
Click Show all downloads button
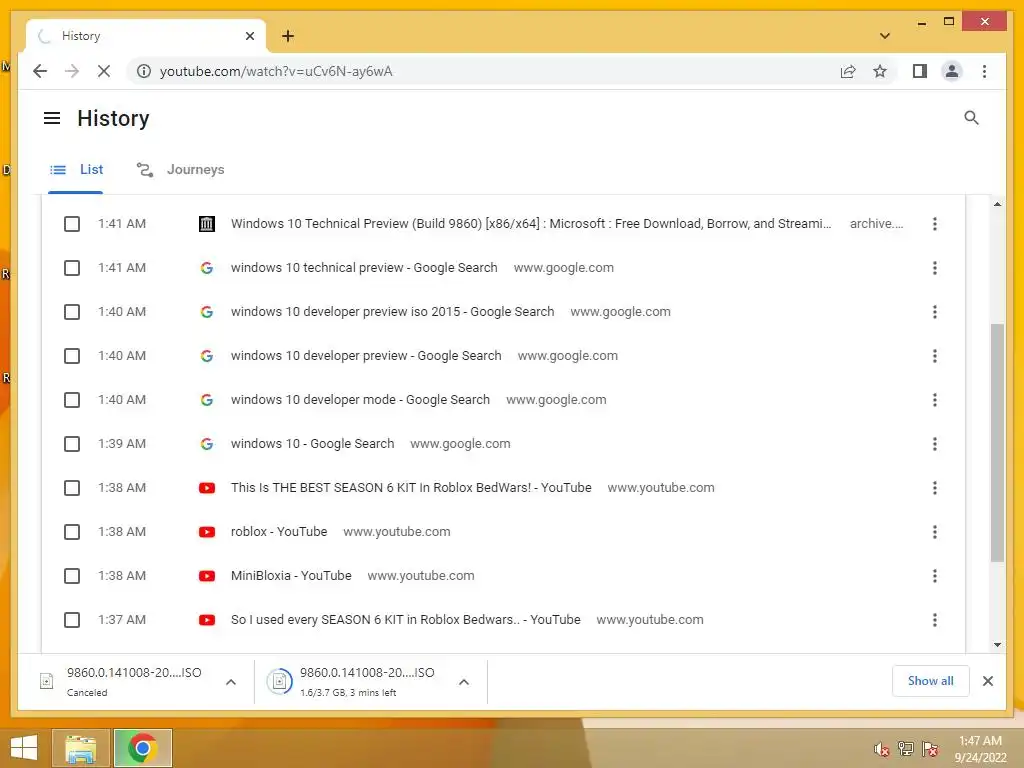pyautogui.click(x=930, y=681)
